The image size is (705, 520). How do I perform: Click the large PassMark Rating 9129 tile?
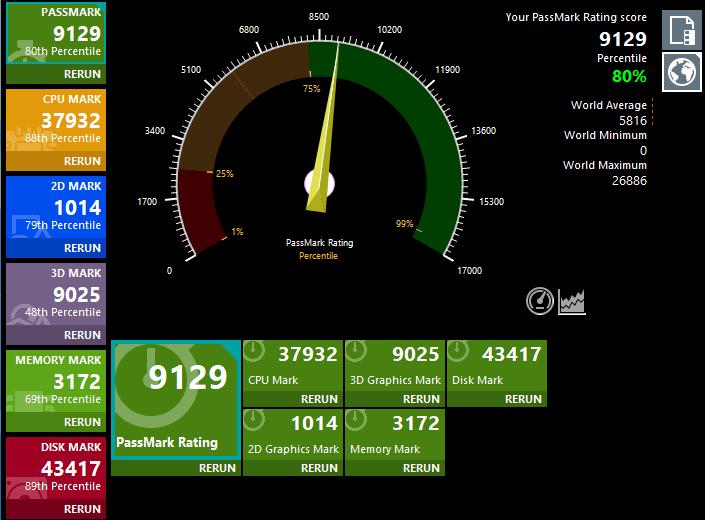click(x=176, y=400)
